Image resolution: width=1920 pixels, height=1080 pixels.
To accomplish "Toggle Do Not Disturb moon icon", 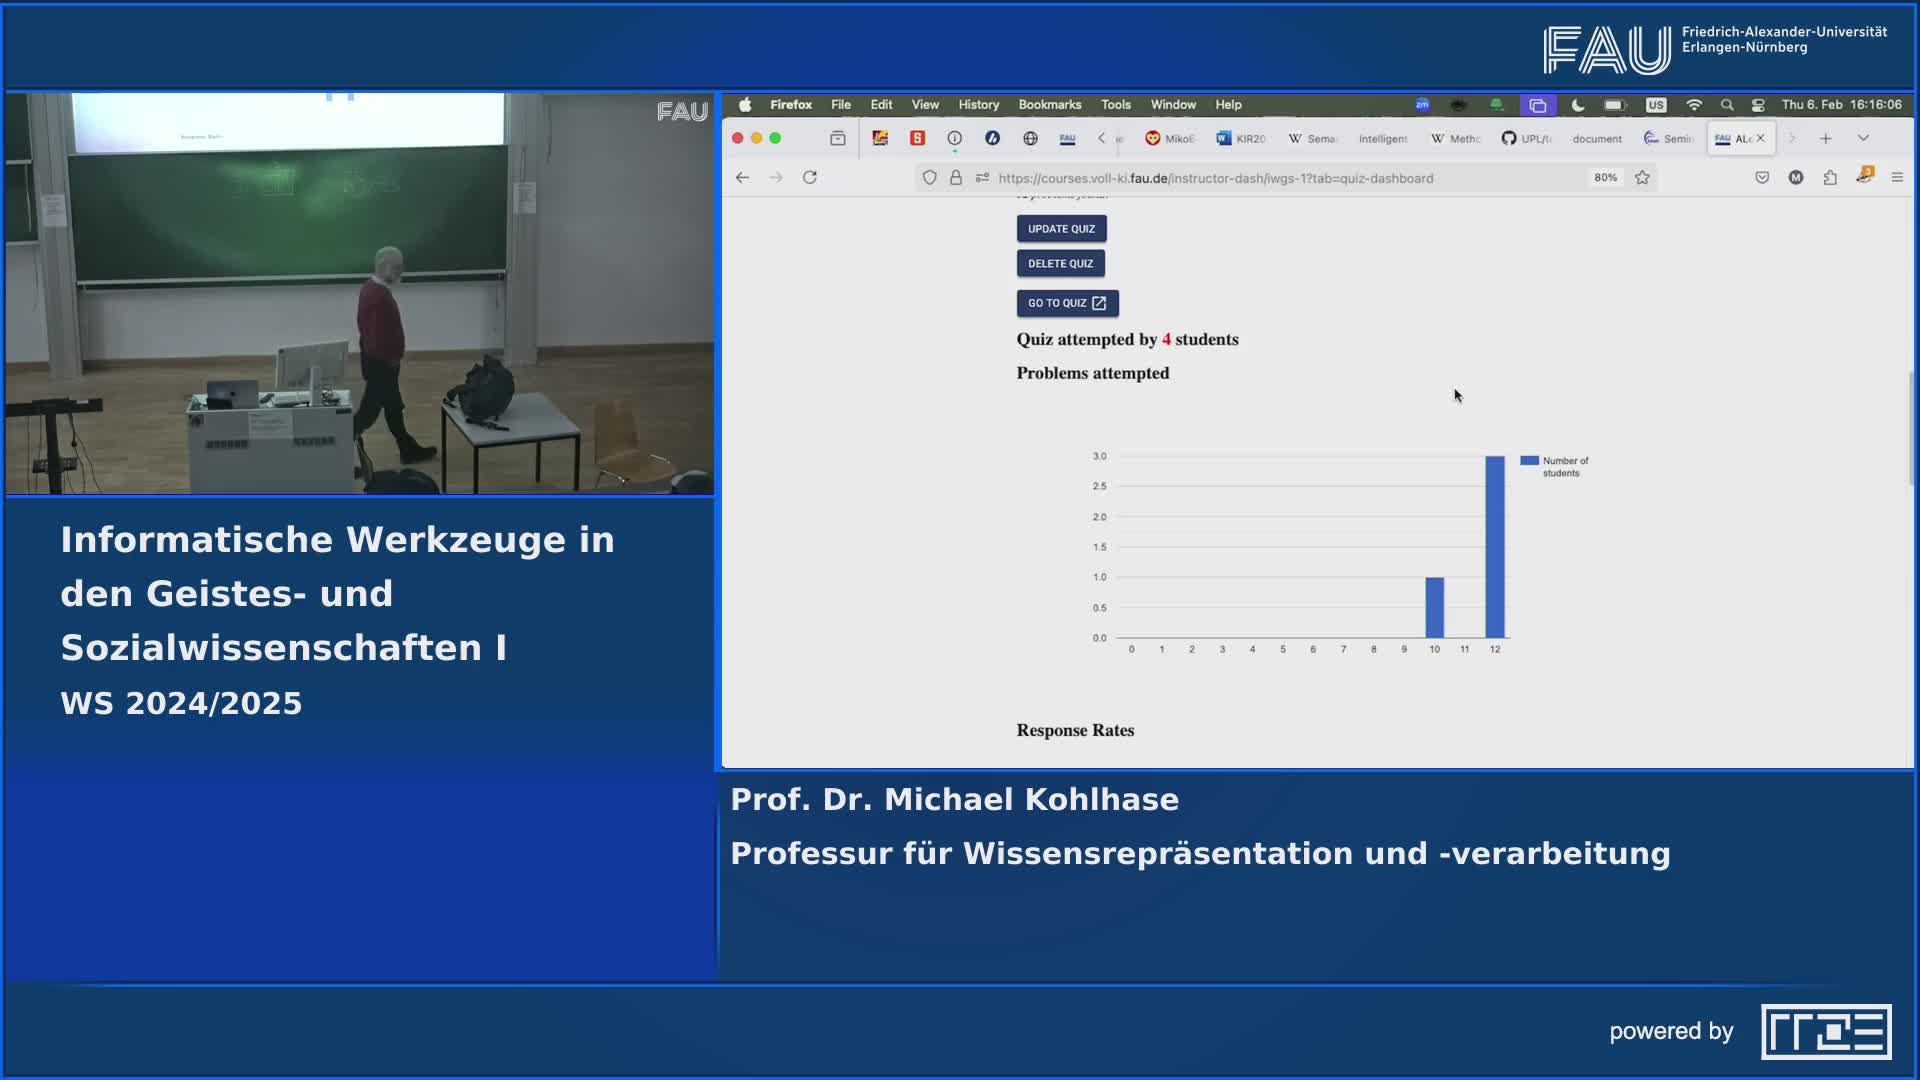I will [1578, 104].
